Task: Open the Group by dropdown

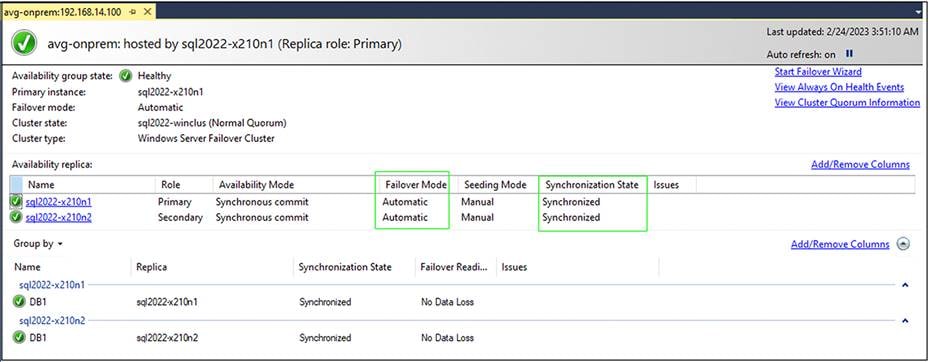Action: pyautogui.click(x=39, y=244)
